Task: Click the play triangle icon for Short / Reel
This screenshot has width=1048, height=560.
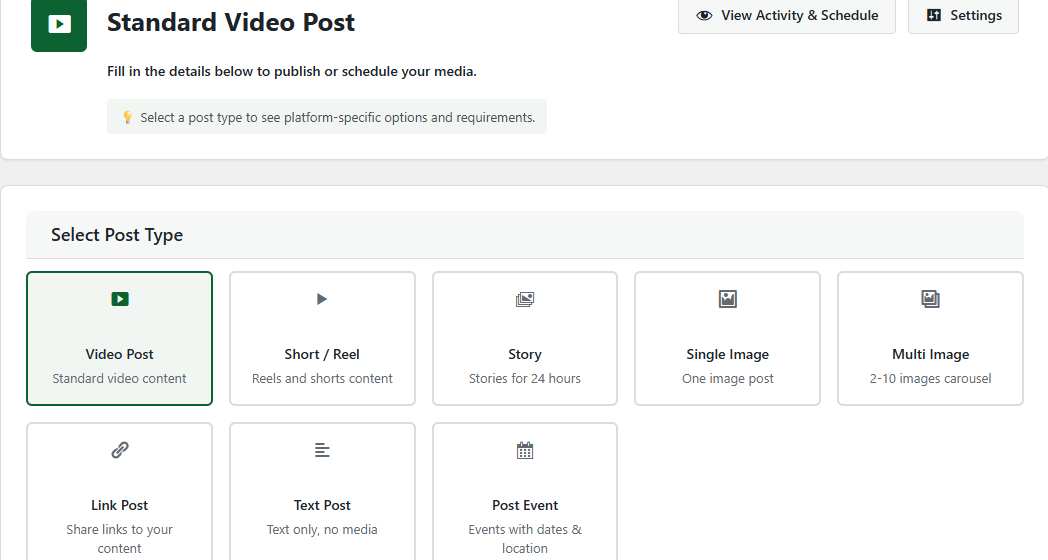Action: 322,299
